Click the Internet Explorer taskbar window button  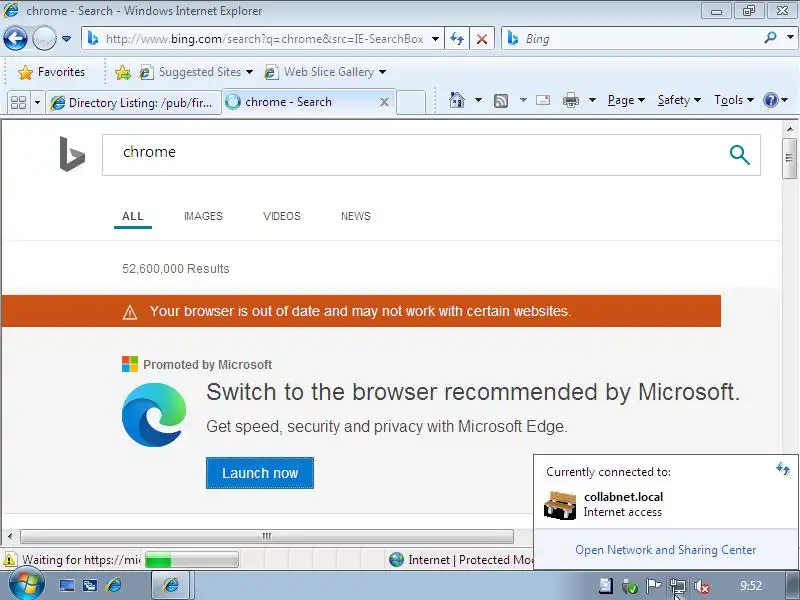[172, 585]
